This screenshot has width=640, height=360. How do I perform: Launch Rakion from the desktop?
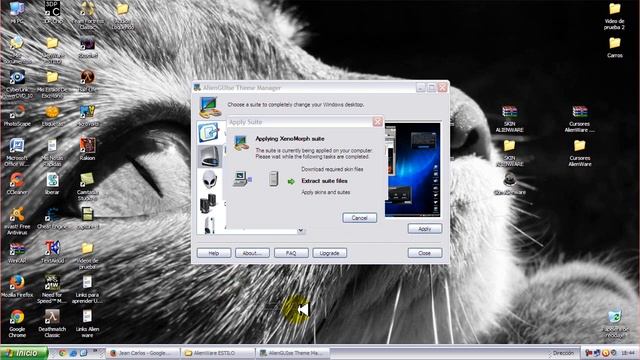87,149
